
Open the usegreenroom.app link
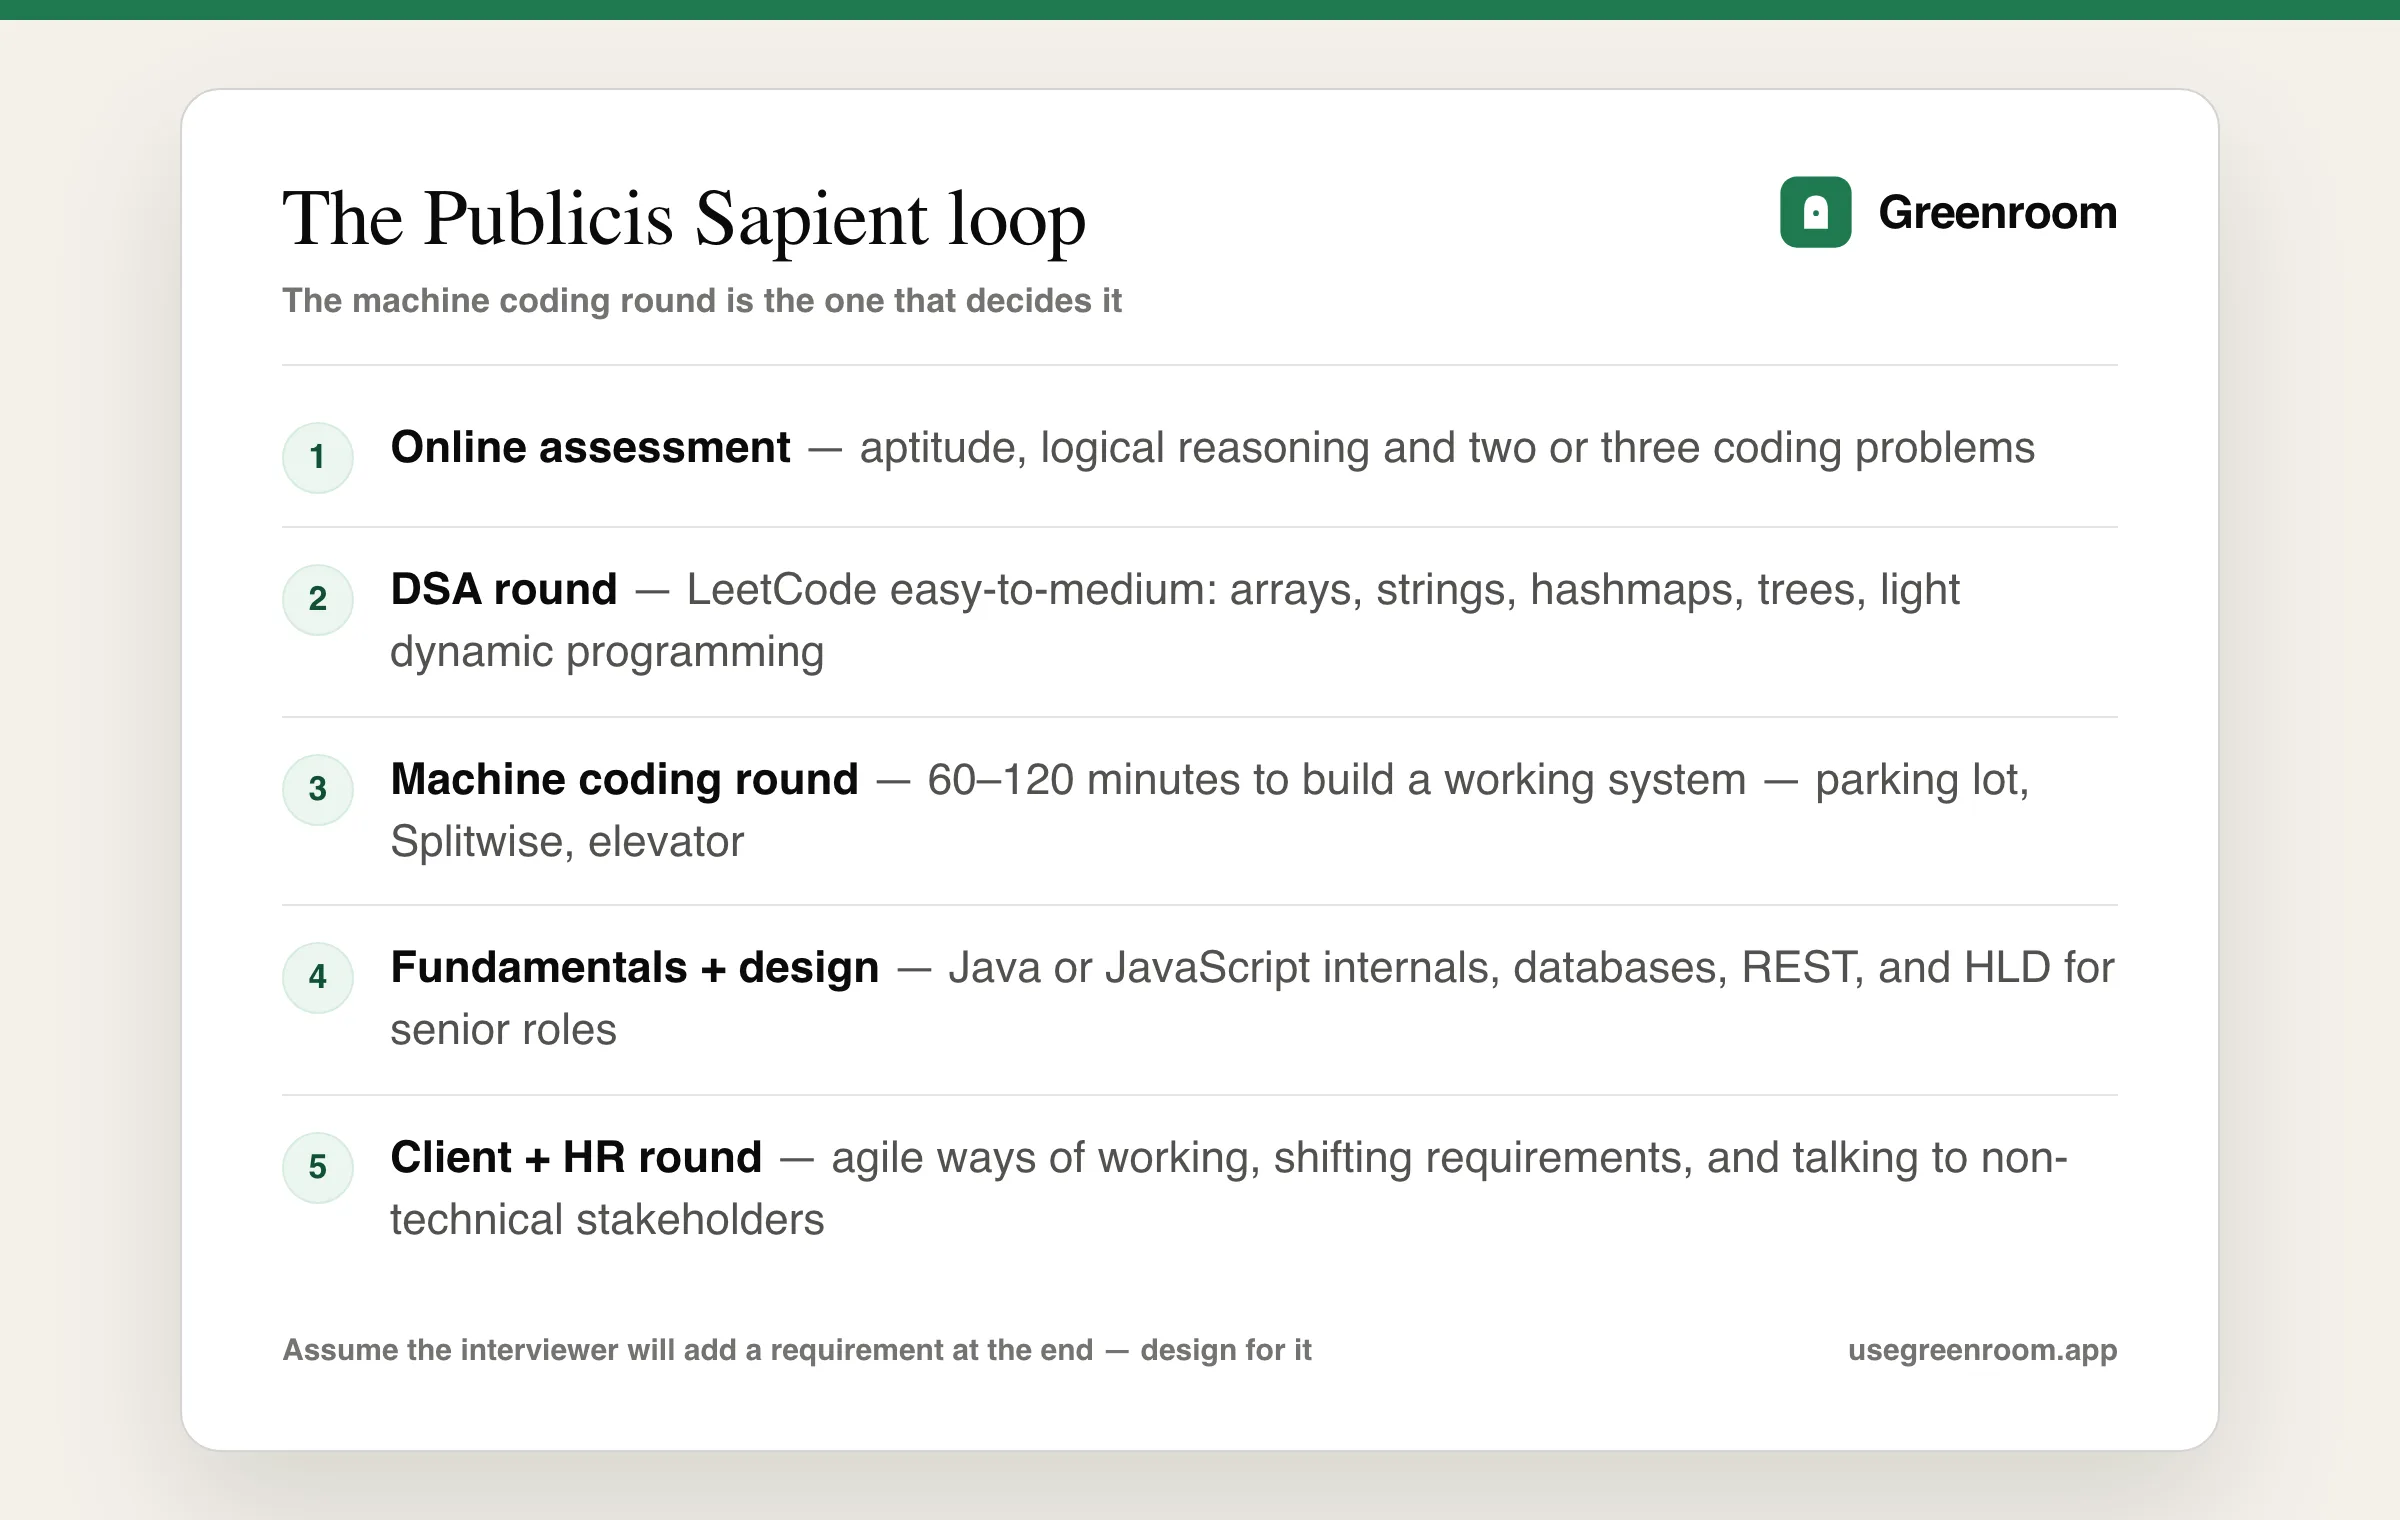(x=1982, y=1350)
